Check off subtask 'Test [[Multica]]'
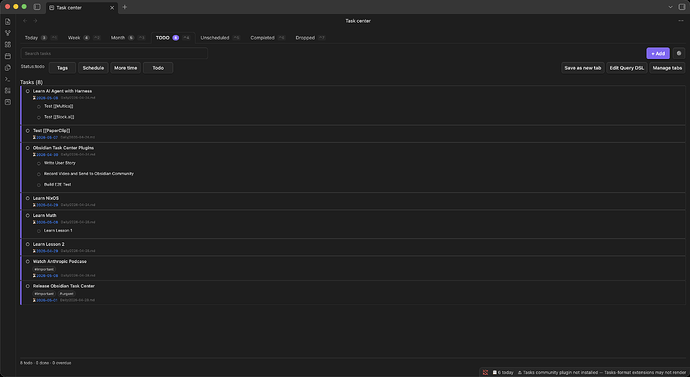 click(x=39, y=106)
